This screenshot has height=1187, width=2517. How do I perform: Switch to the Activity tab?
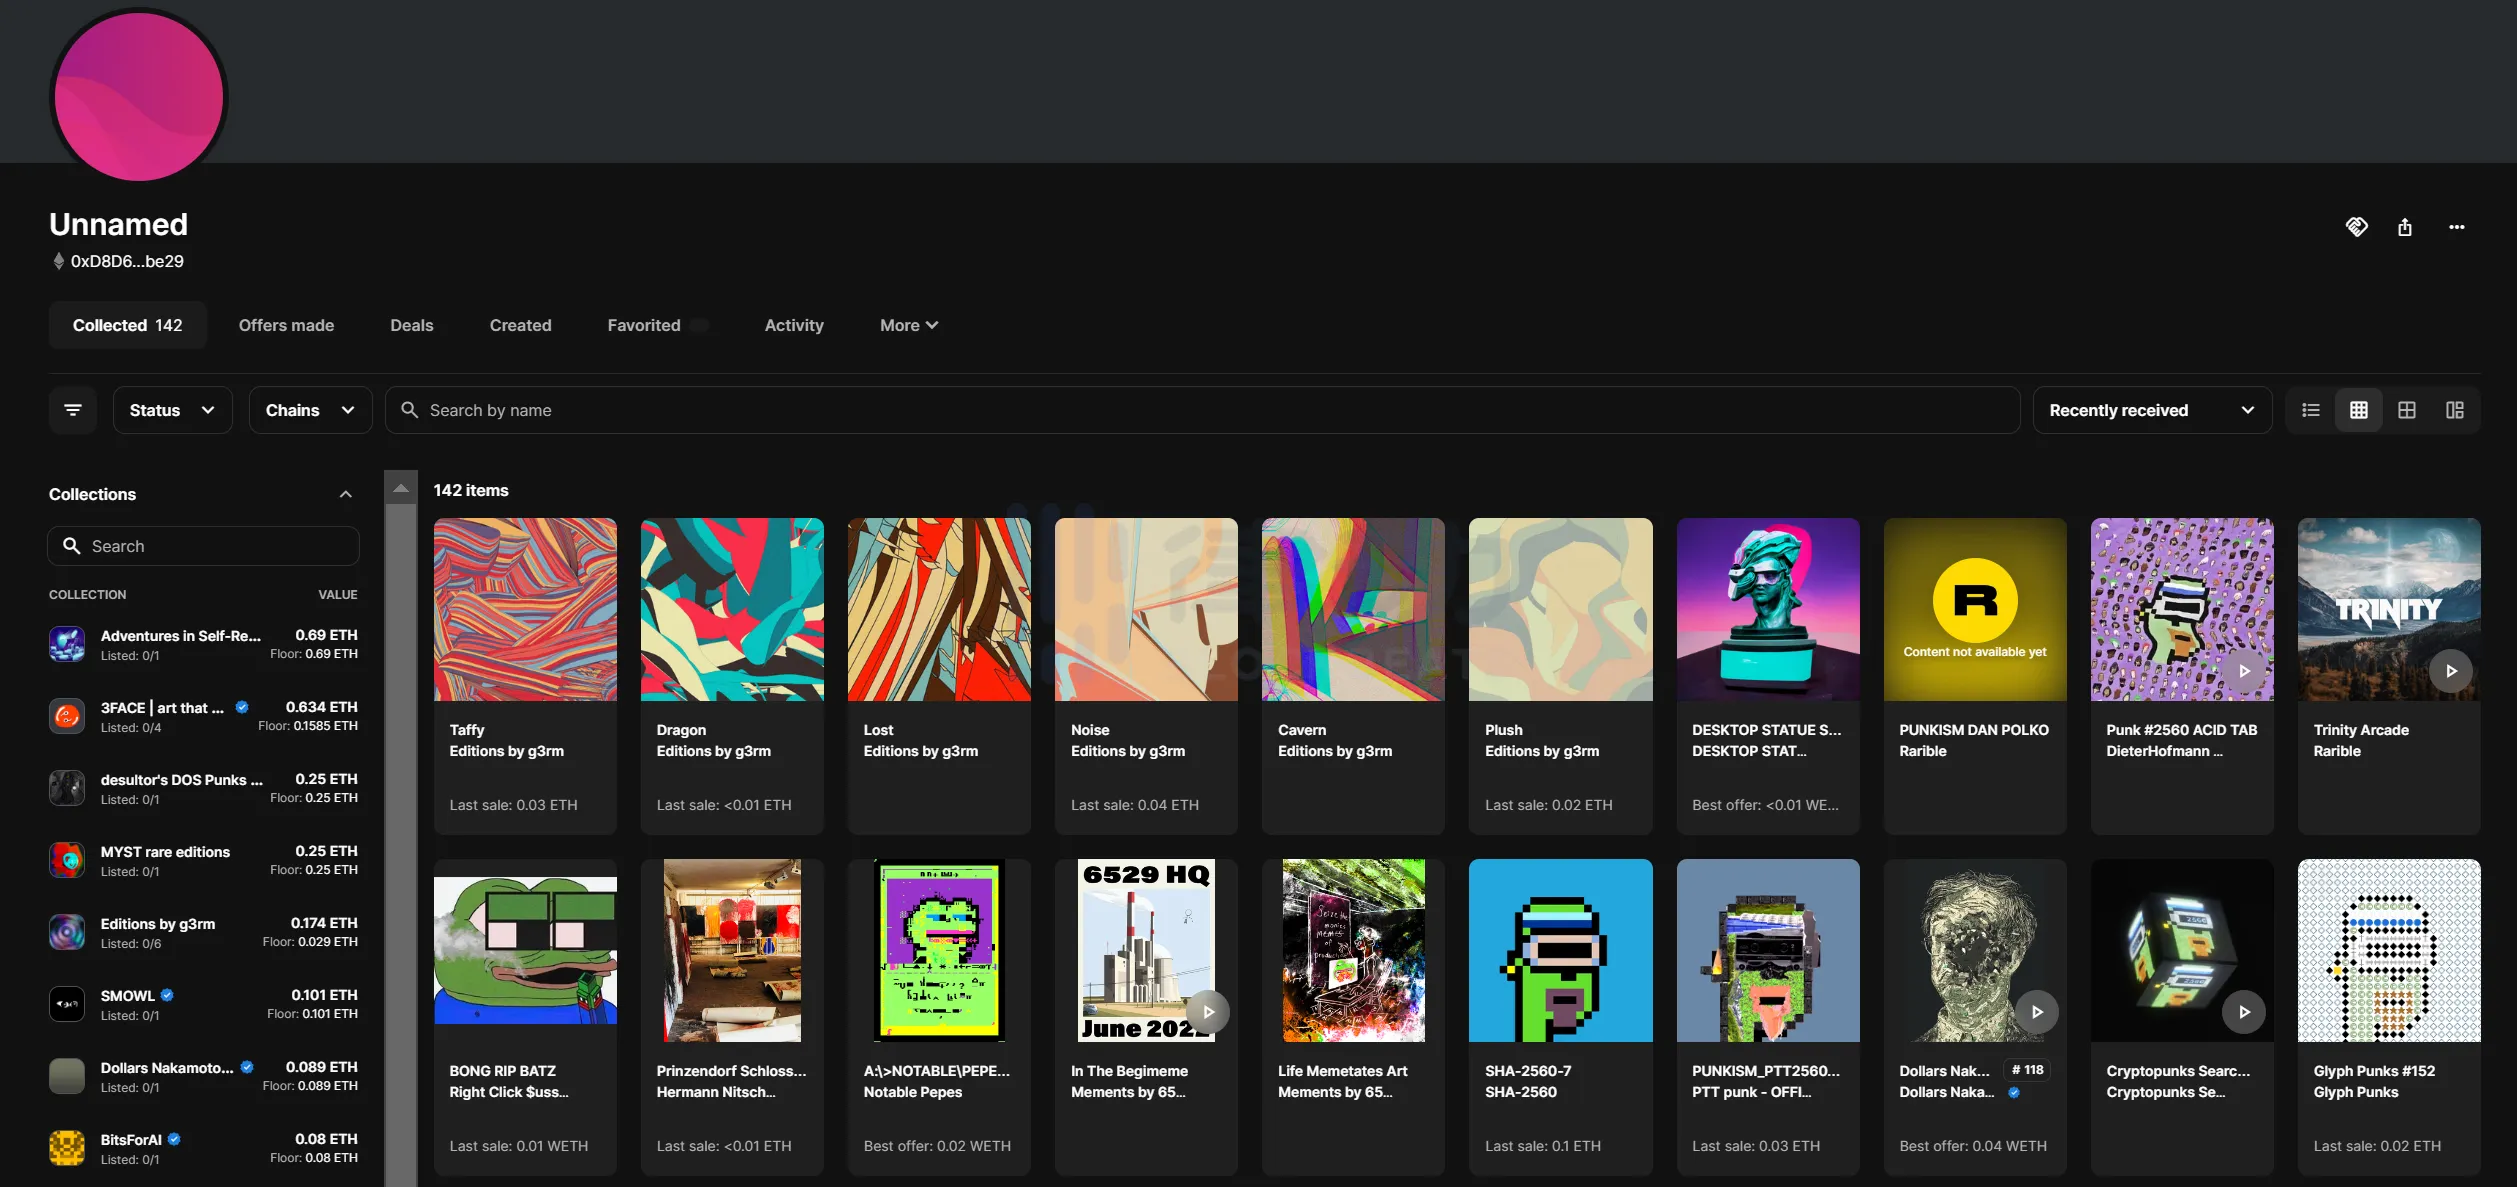(793, 325)
